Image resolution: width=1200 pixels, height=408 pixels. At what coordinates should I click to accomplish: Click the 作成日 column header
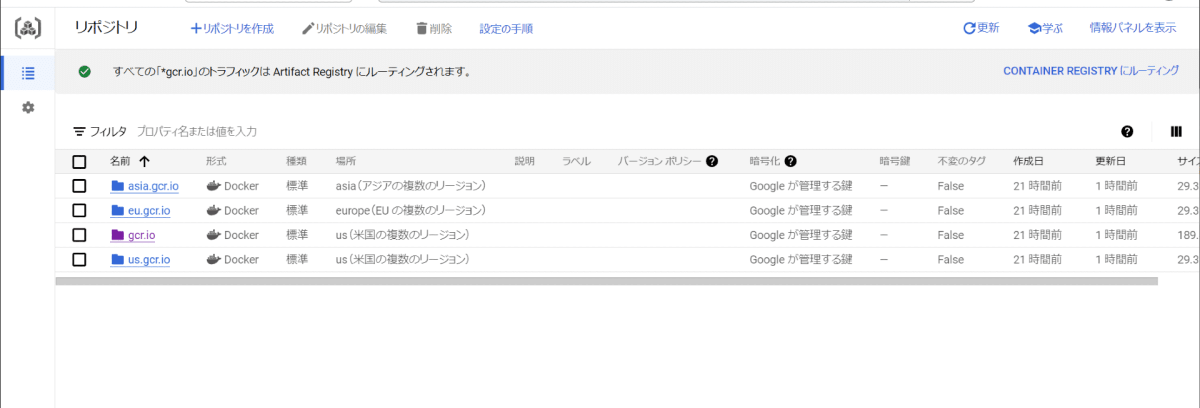[1028, 161]
